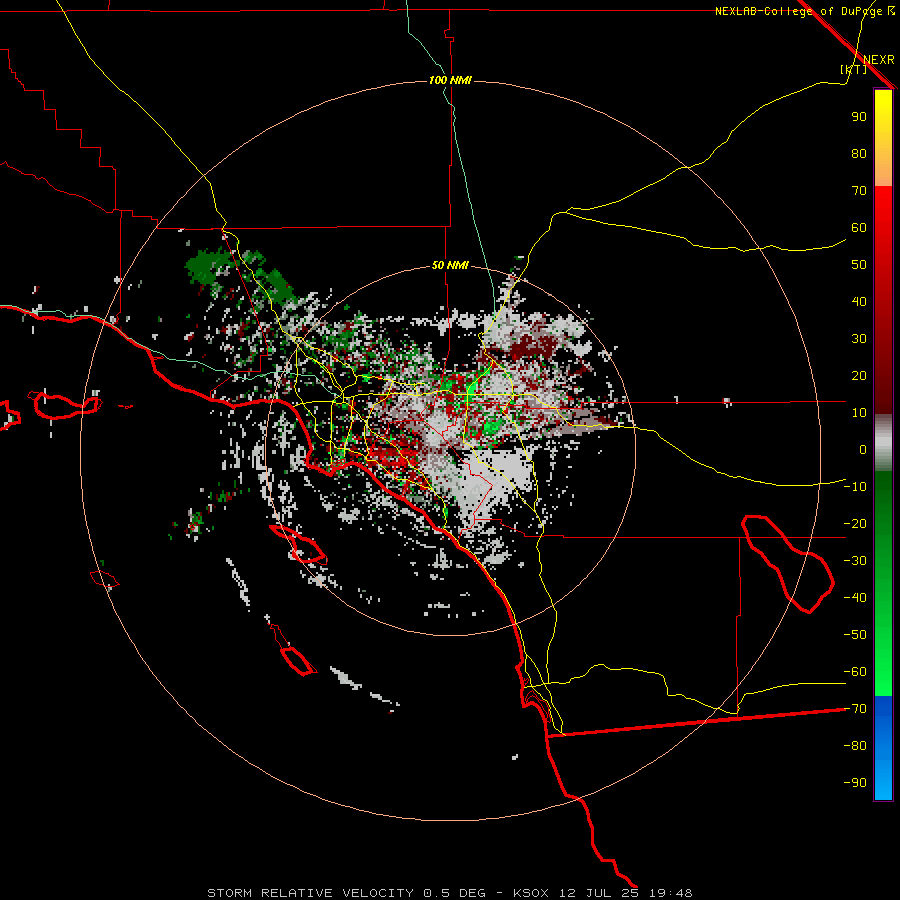Click the -40 value on the velocity scale
This screenshot has height=900, width=900.
855,598
